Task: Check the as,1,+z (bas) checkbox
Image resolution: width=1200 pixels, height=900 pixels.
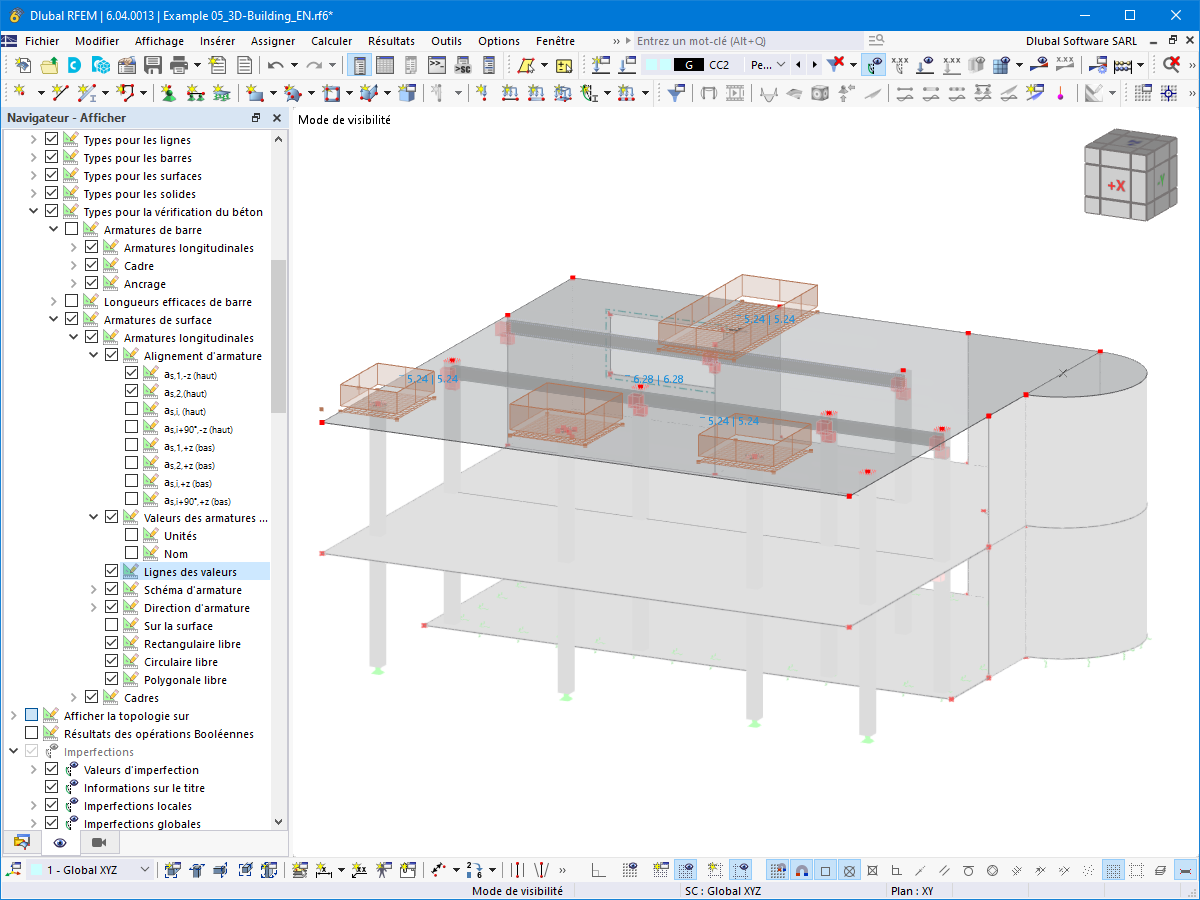Action: pos(132,446)
